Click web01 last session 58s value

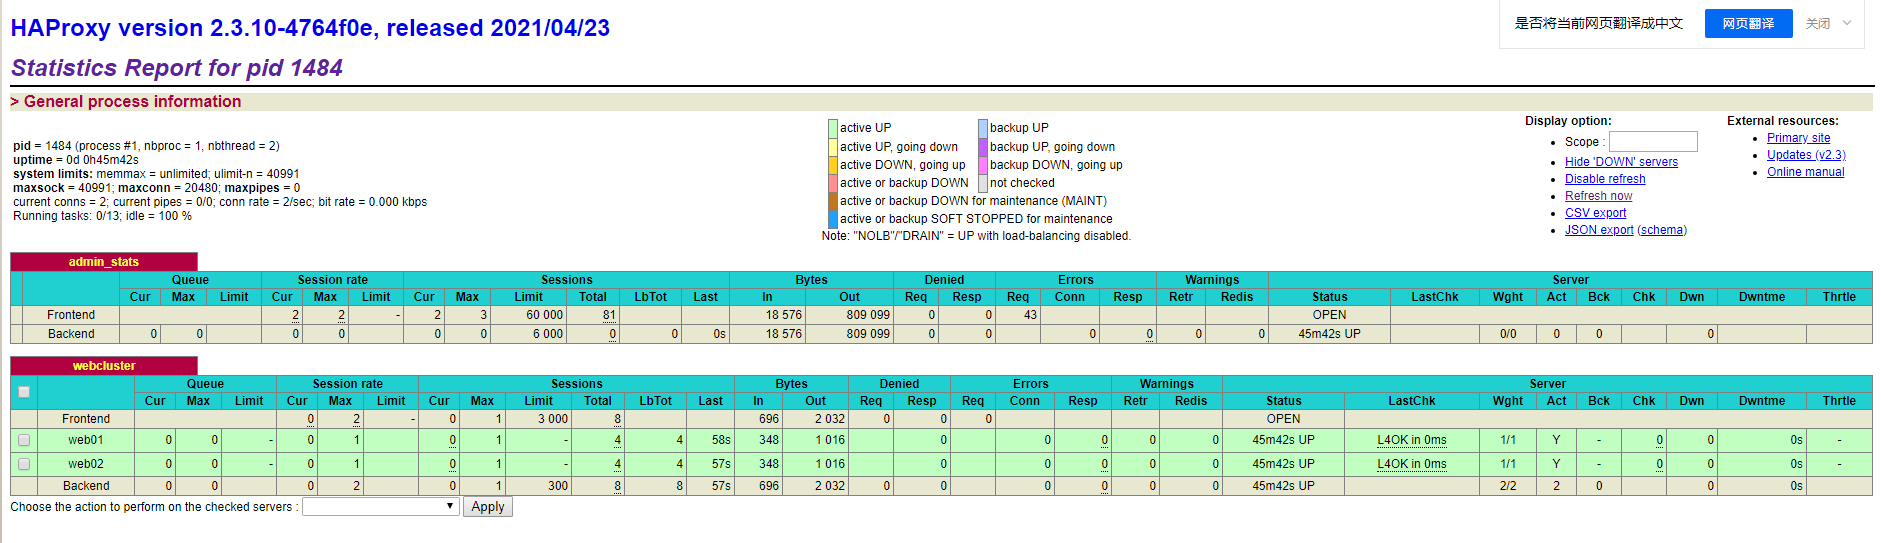pyautogui.click(x=721, y=440)
